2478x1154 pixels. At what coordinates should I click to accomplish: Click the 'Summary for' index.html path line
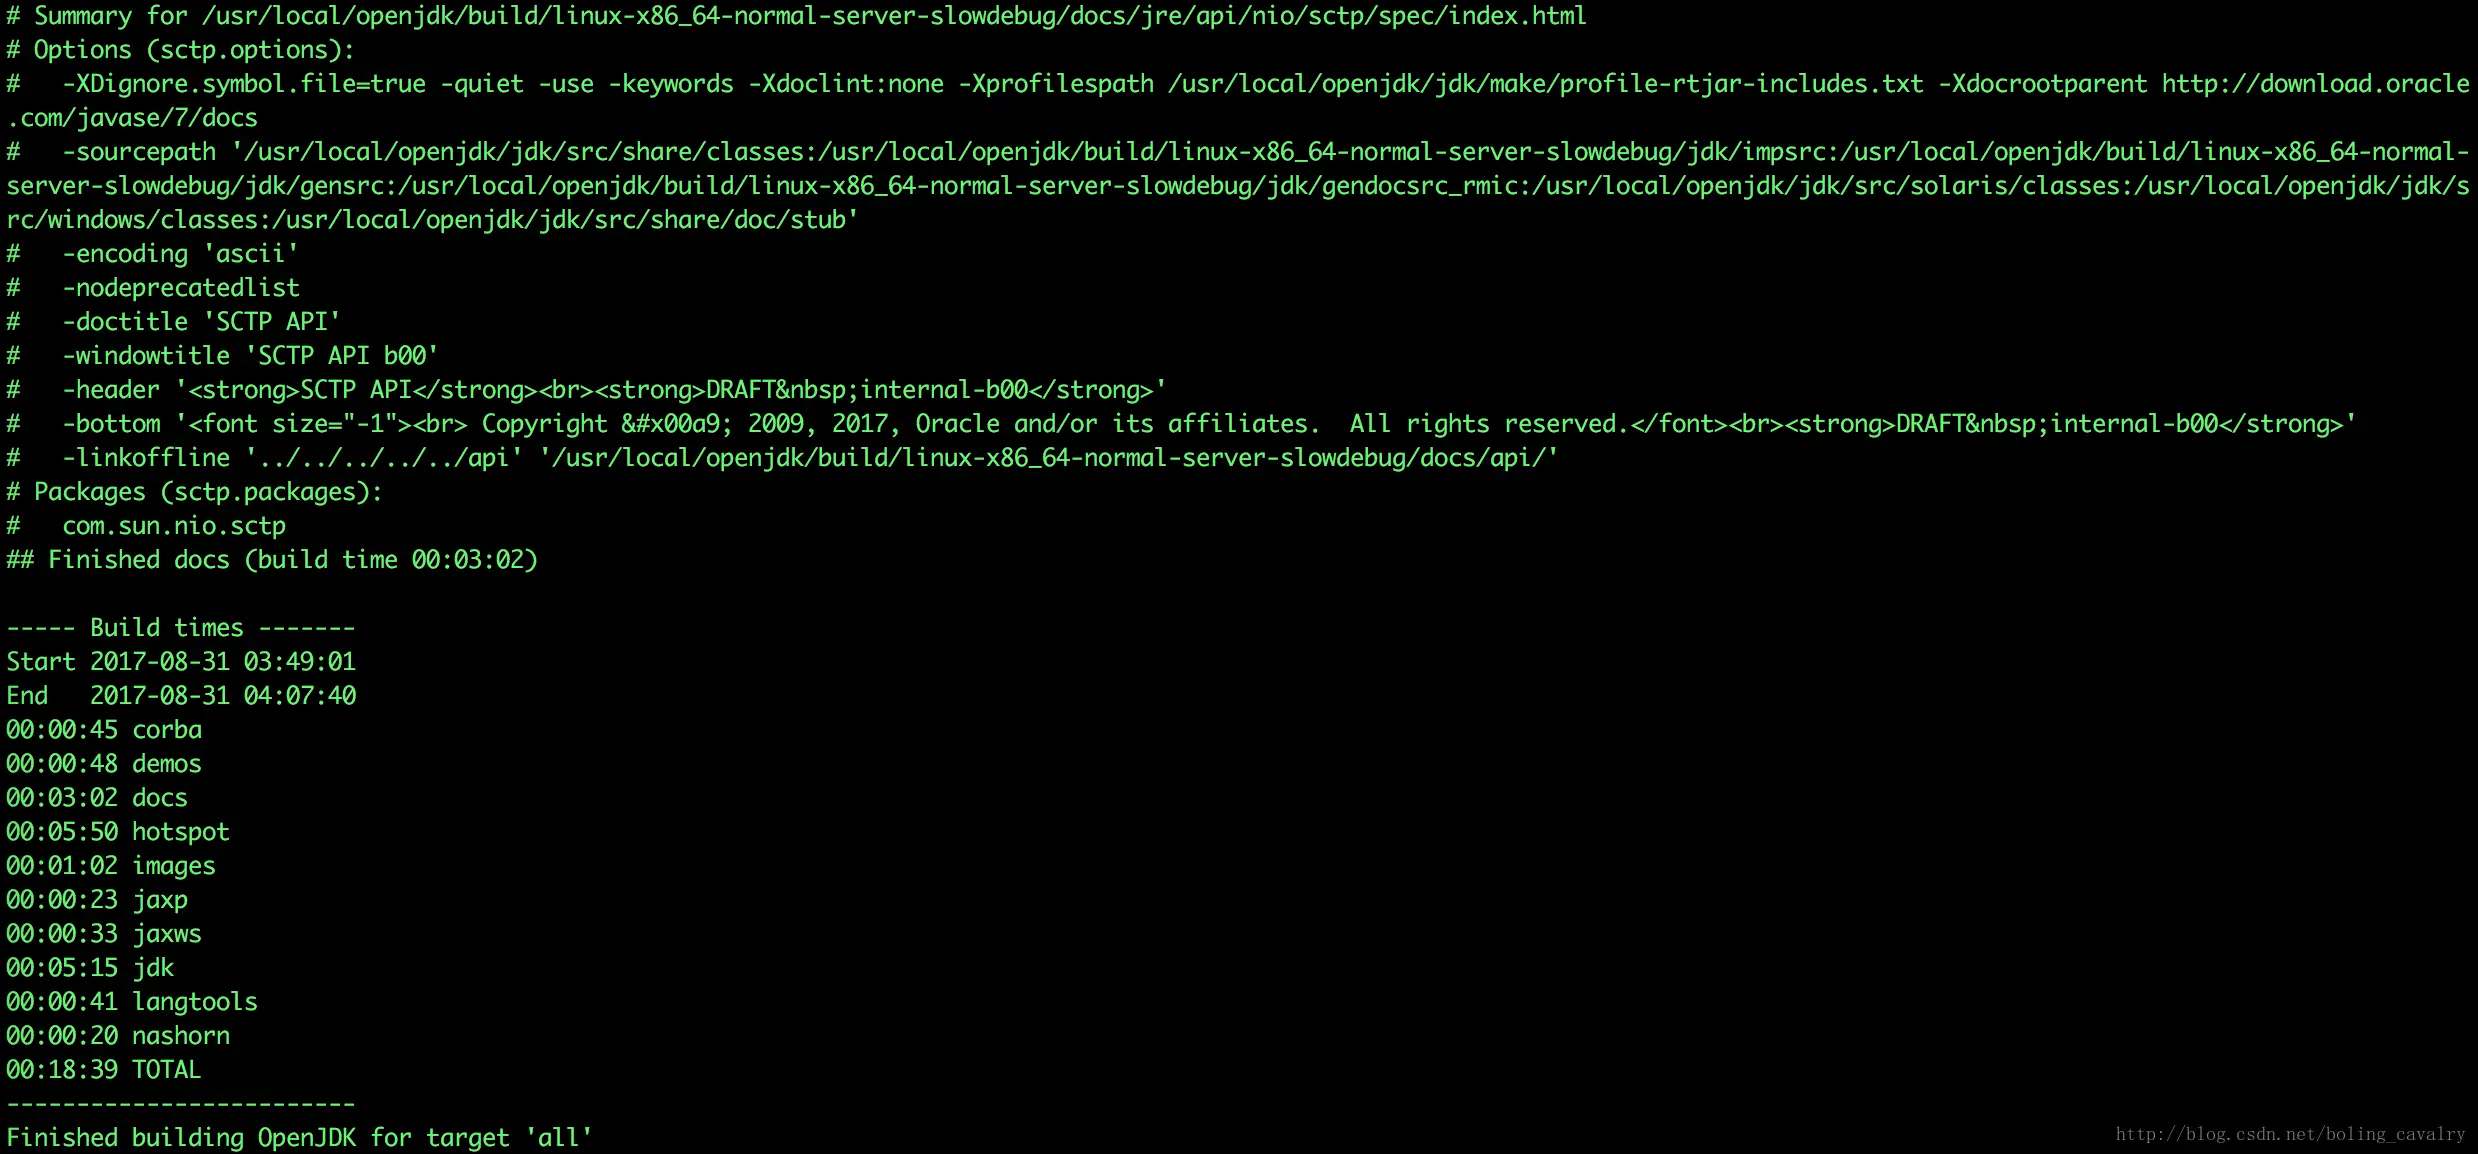(x=796, y=15)
